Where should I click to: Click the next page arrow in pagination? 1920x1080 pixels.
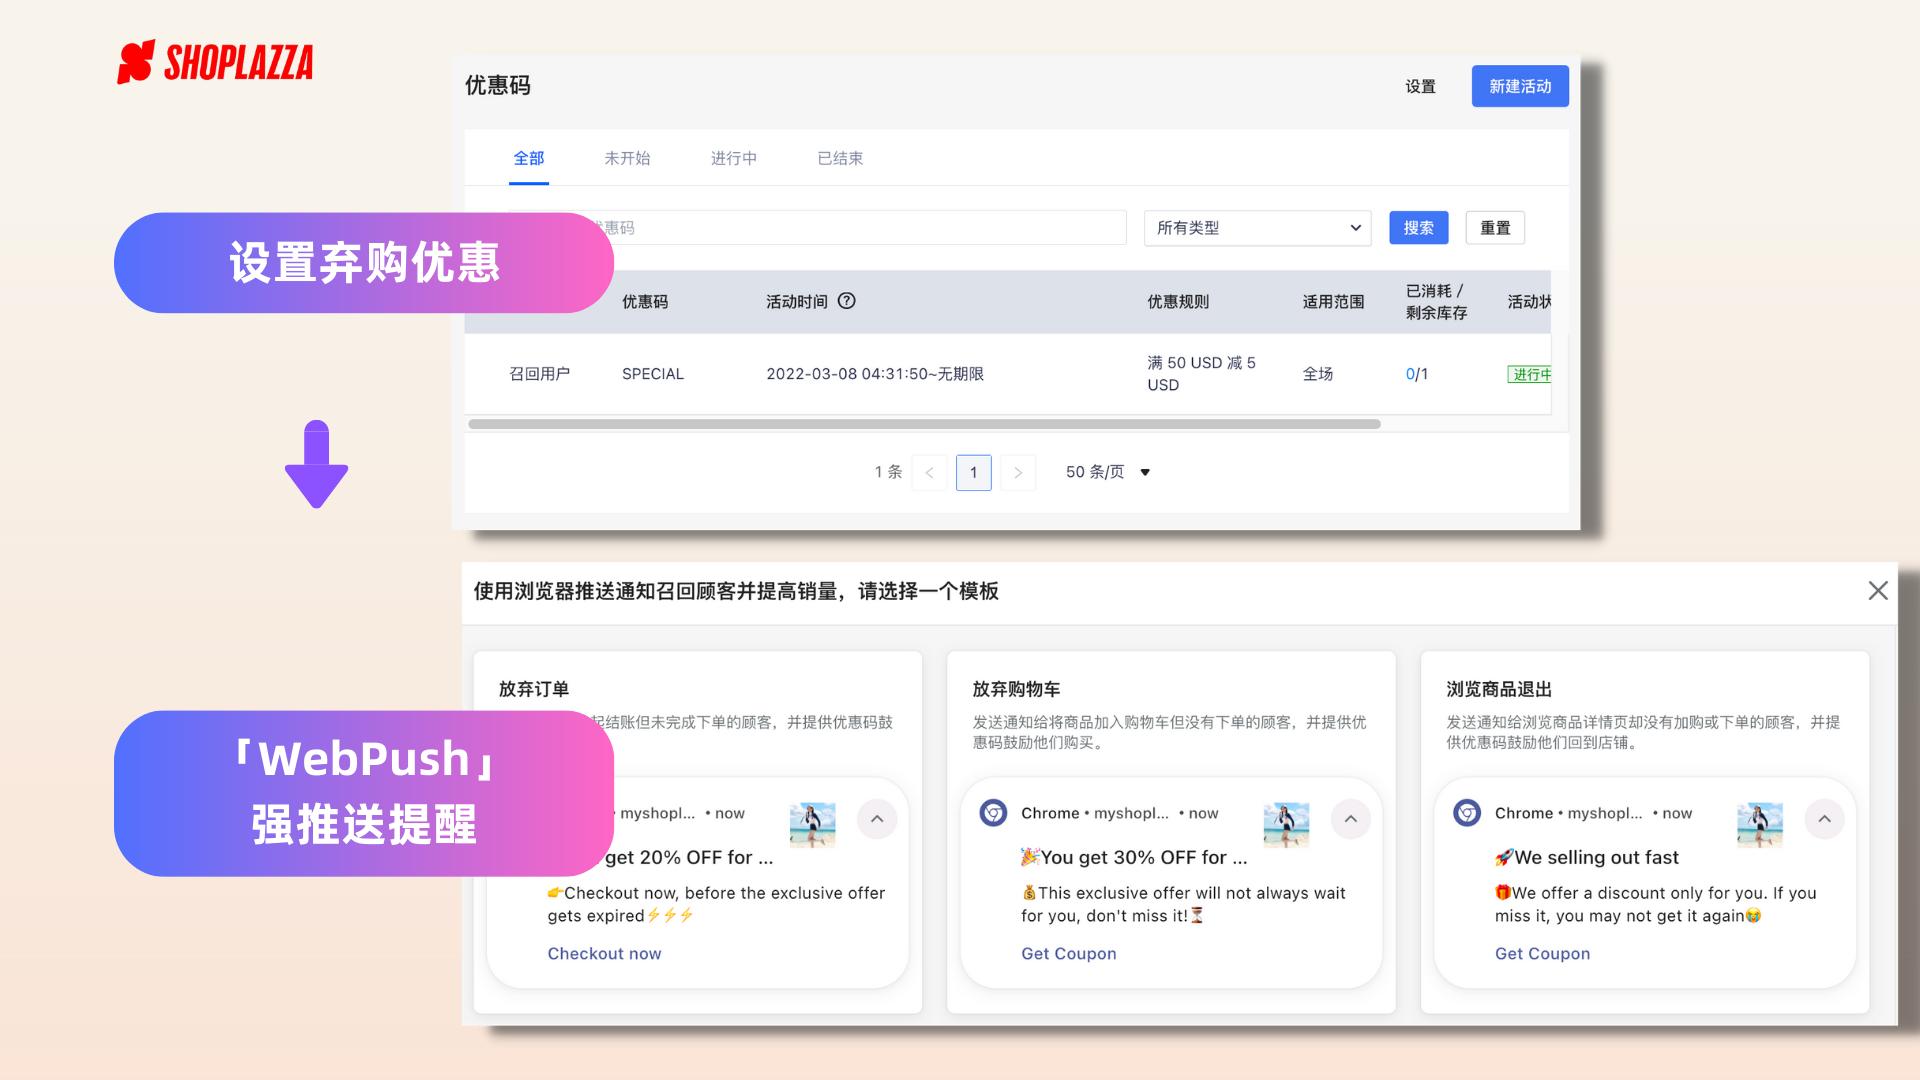click(1018, 472)
